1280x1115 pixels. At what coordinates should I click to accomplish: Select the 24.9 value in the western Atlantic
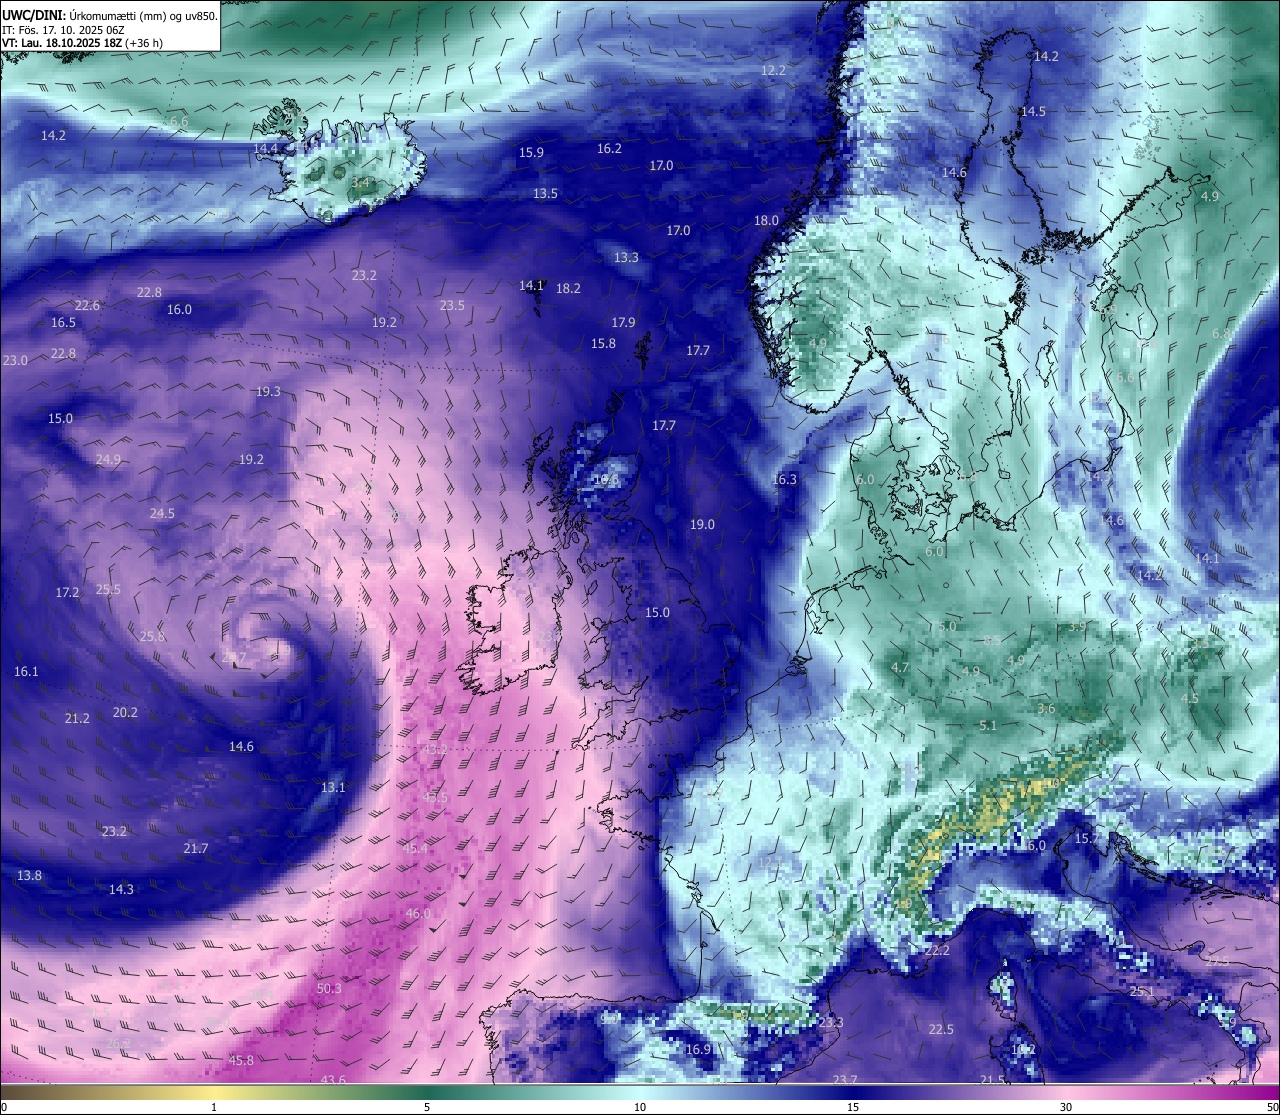pyautogui.click(x=108, y=460)
